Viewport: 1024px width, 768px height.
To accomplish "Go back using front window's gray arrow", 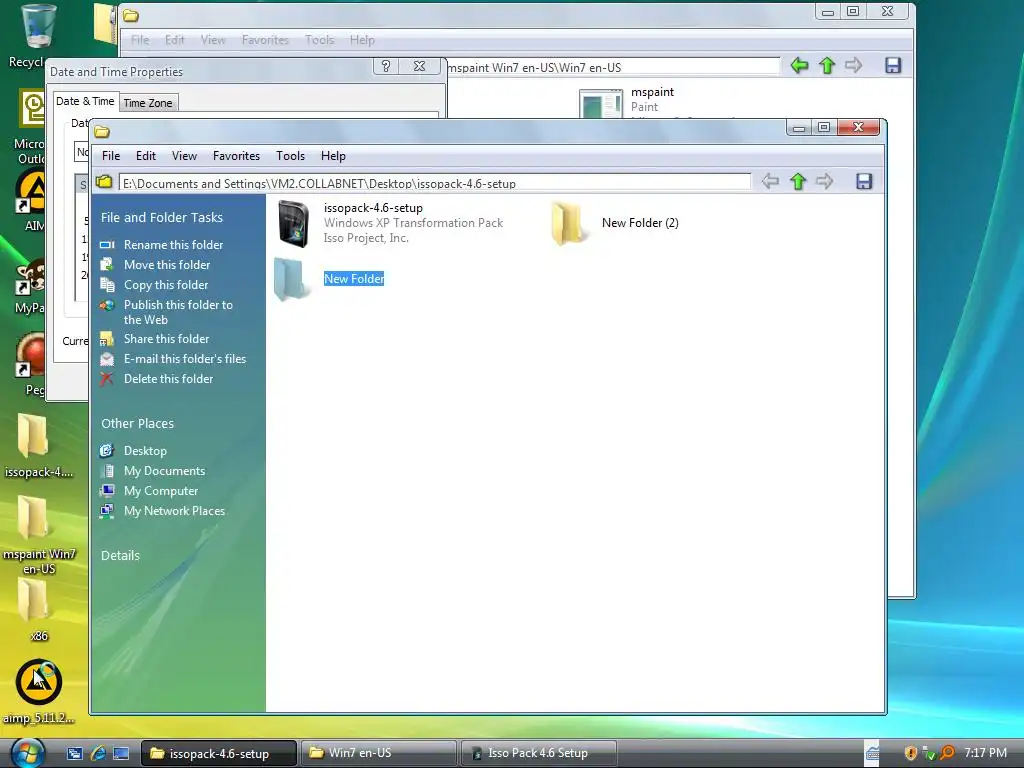I will (x=770, y=182).
